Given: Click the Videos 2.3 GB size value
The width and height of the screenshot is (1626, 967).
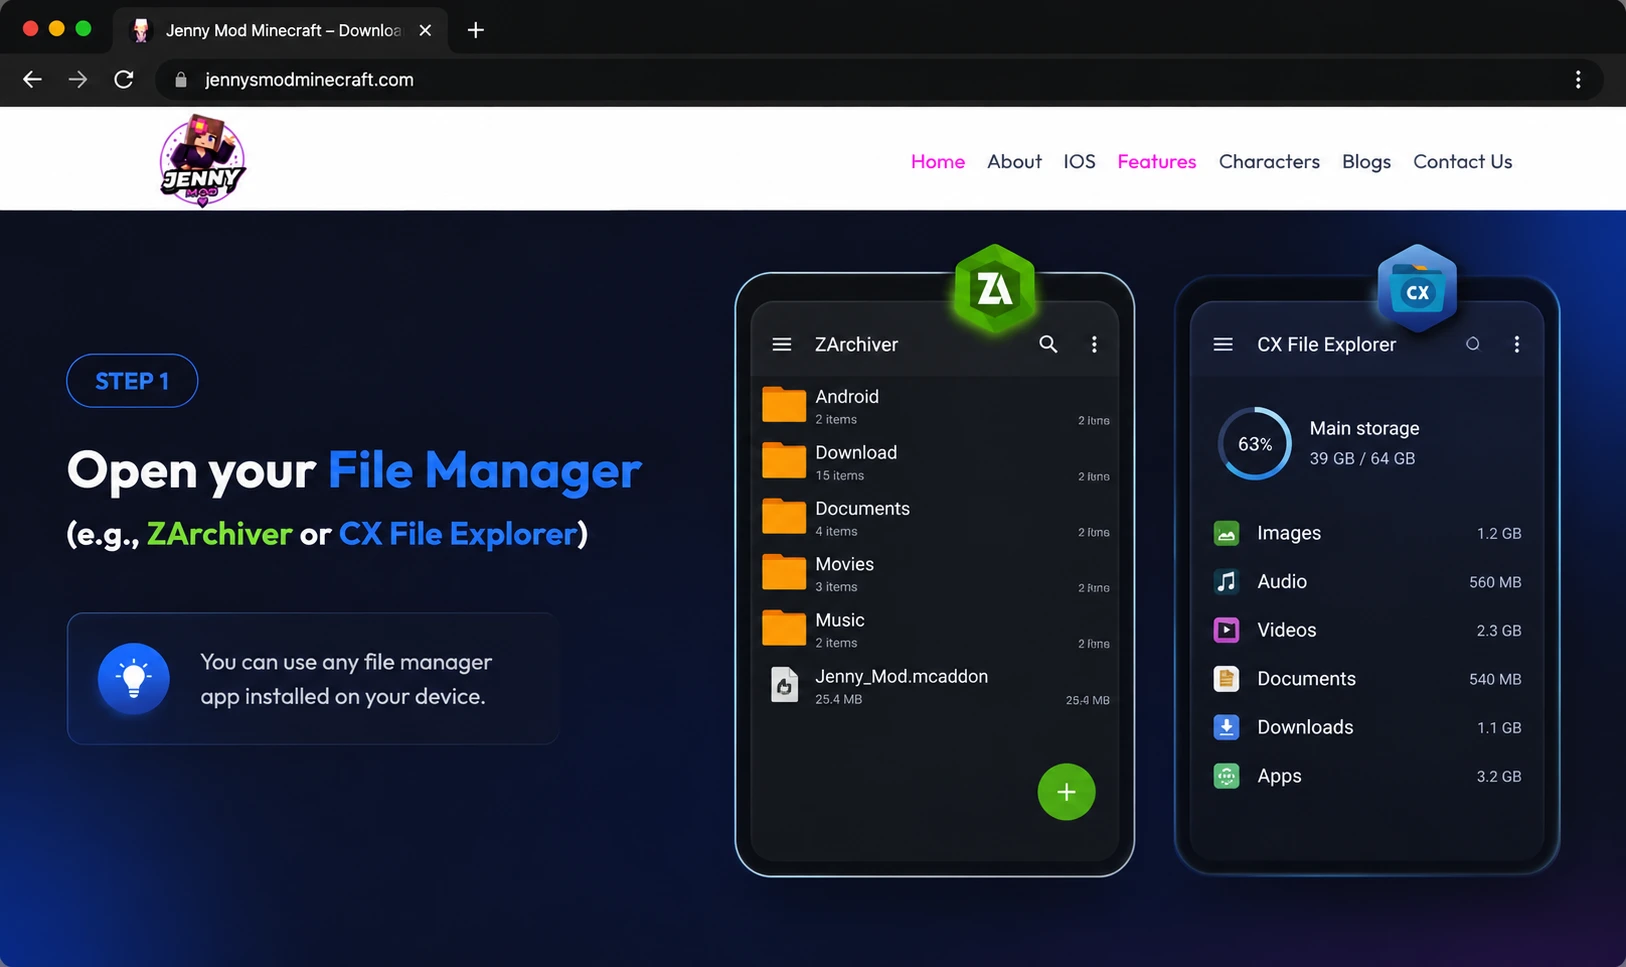Looking at the screenshot, I should coord(1499,630).
